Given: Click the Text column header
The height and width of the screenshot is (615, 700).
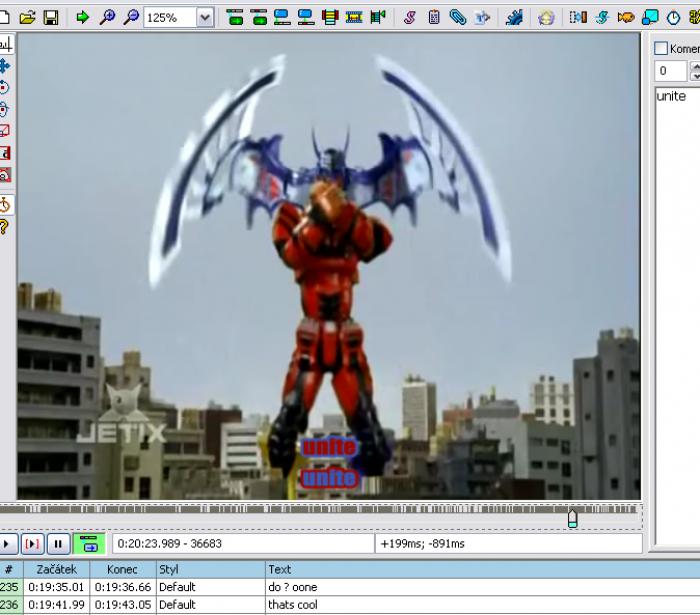Looking at the screenshot, I should click(483, 569).
